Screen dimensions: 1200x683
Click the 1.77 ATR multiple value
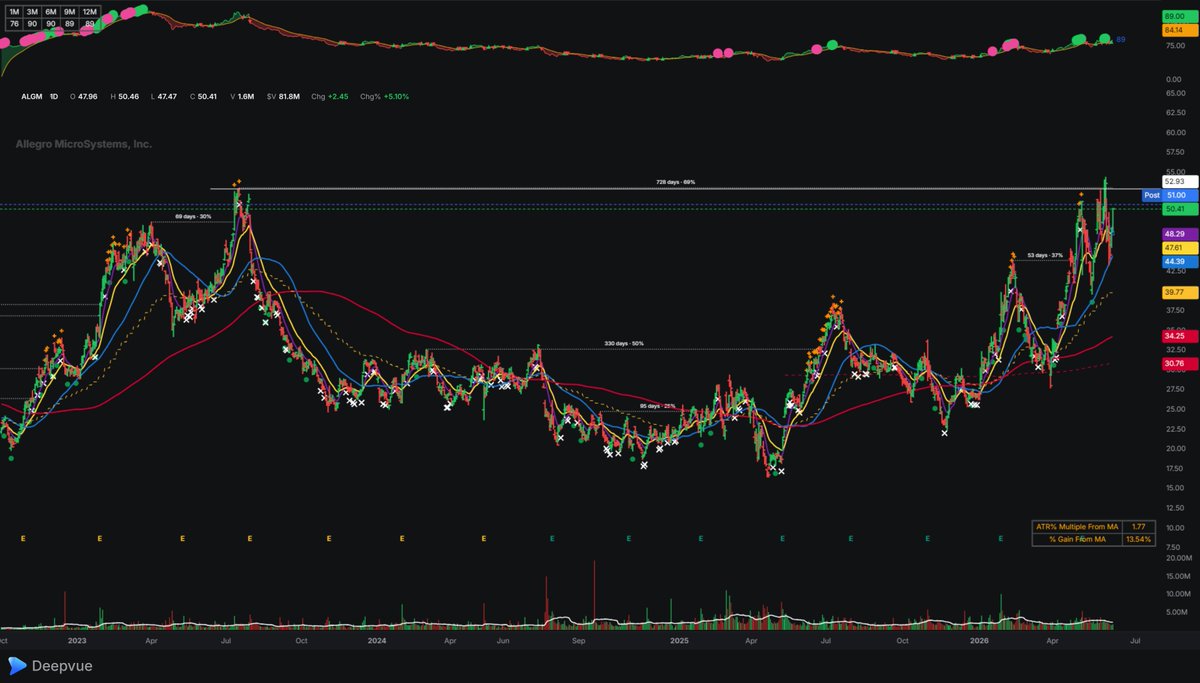tap(1139, 527)
